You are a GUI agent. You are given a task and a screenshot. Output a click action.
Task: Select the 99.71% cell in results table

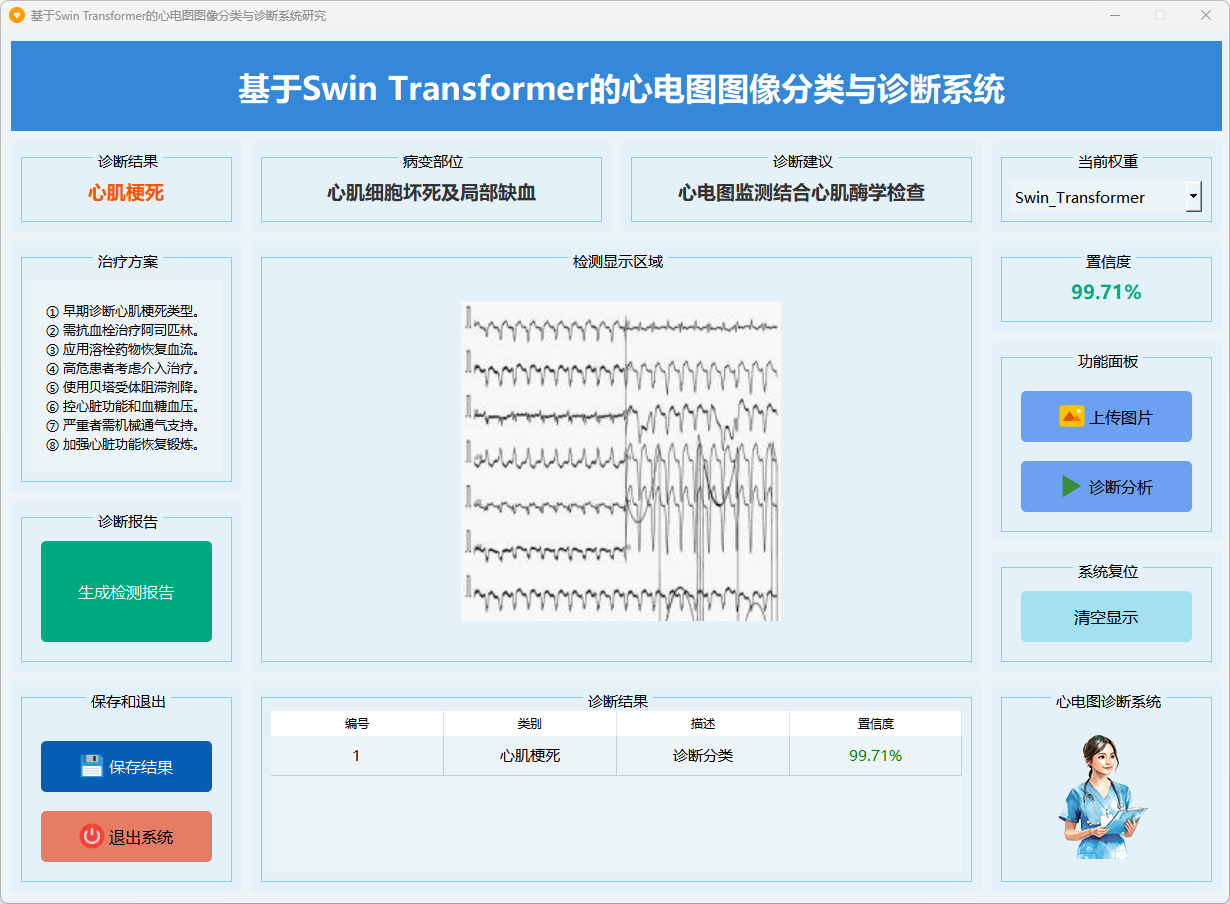pos(875,756)
